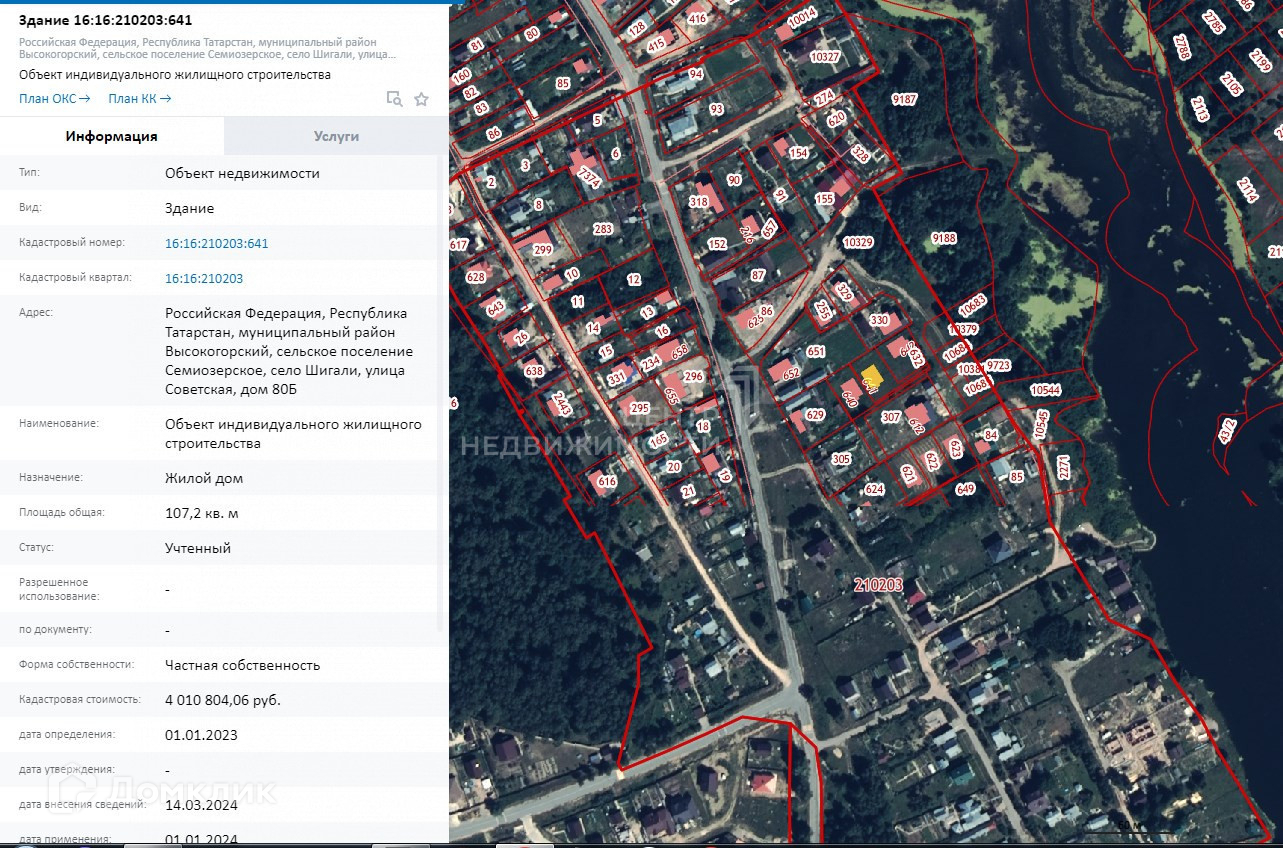Select parcel 9188 on the map
The height and width of the screenshot is (848, 1283).
pyautogui.click(x=943, y=238)
